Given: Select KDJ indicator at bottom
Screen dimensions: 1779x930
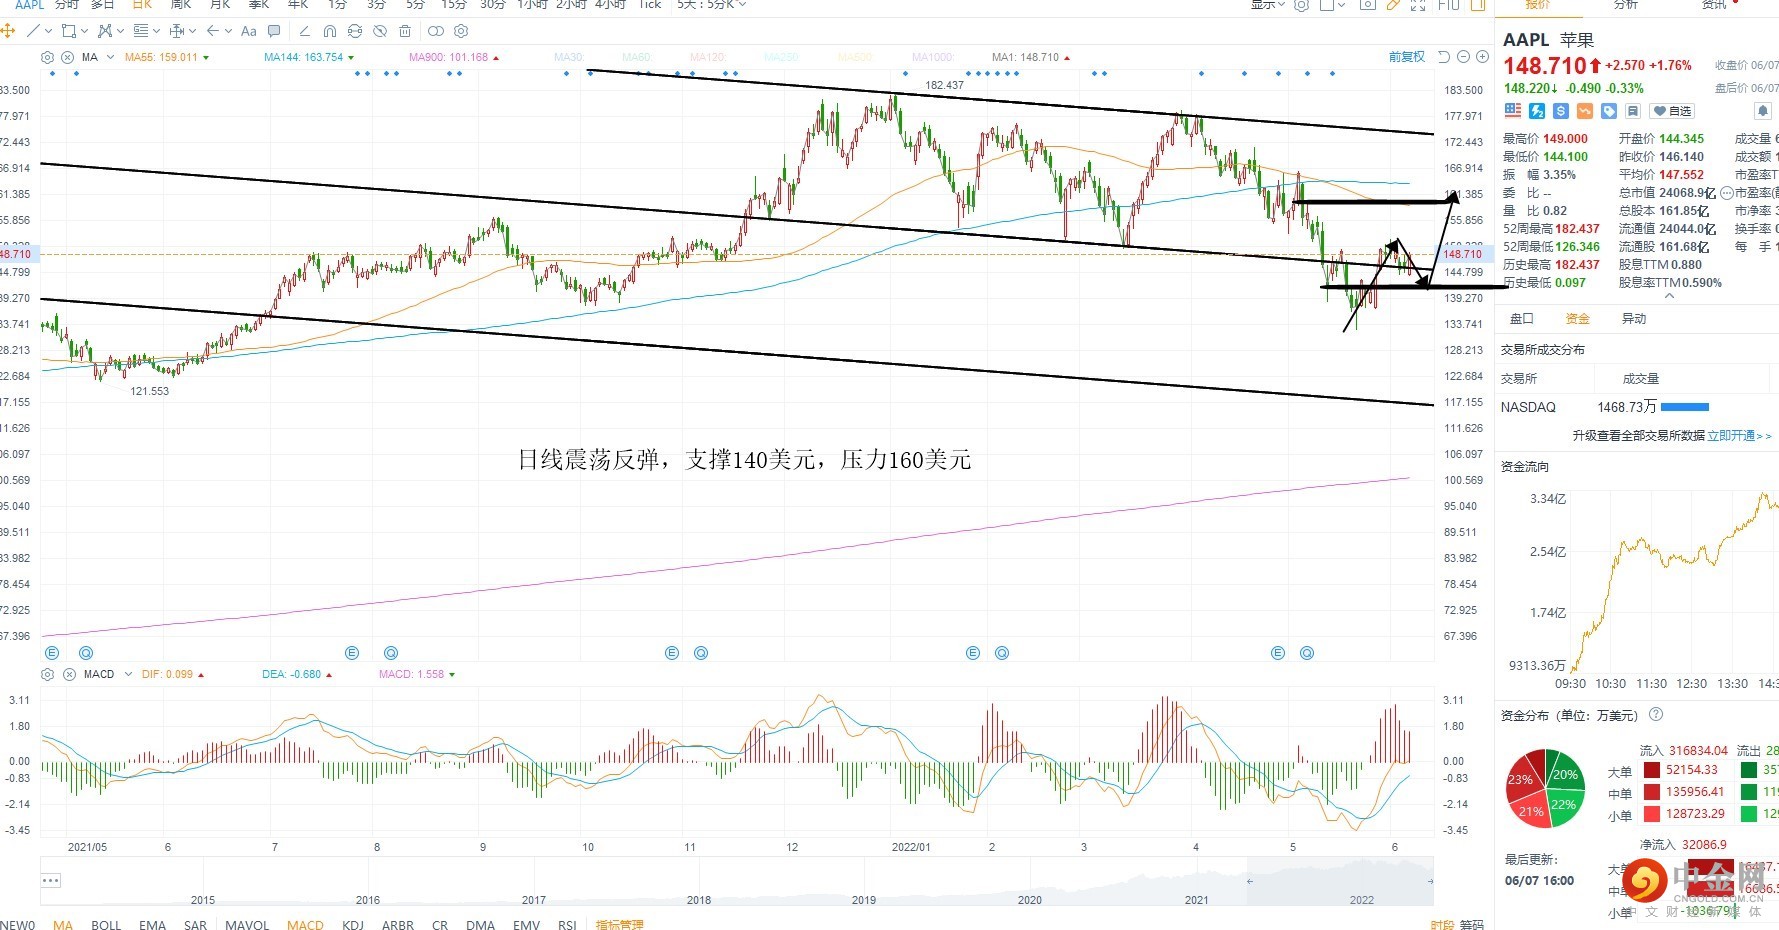Looking at the screenshot, I should click(x=352, y=924).
